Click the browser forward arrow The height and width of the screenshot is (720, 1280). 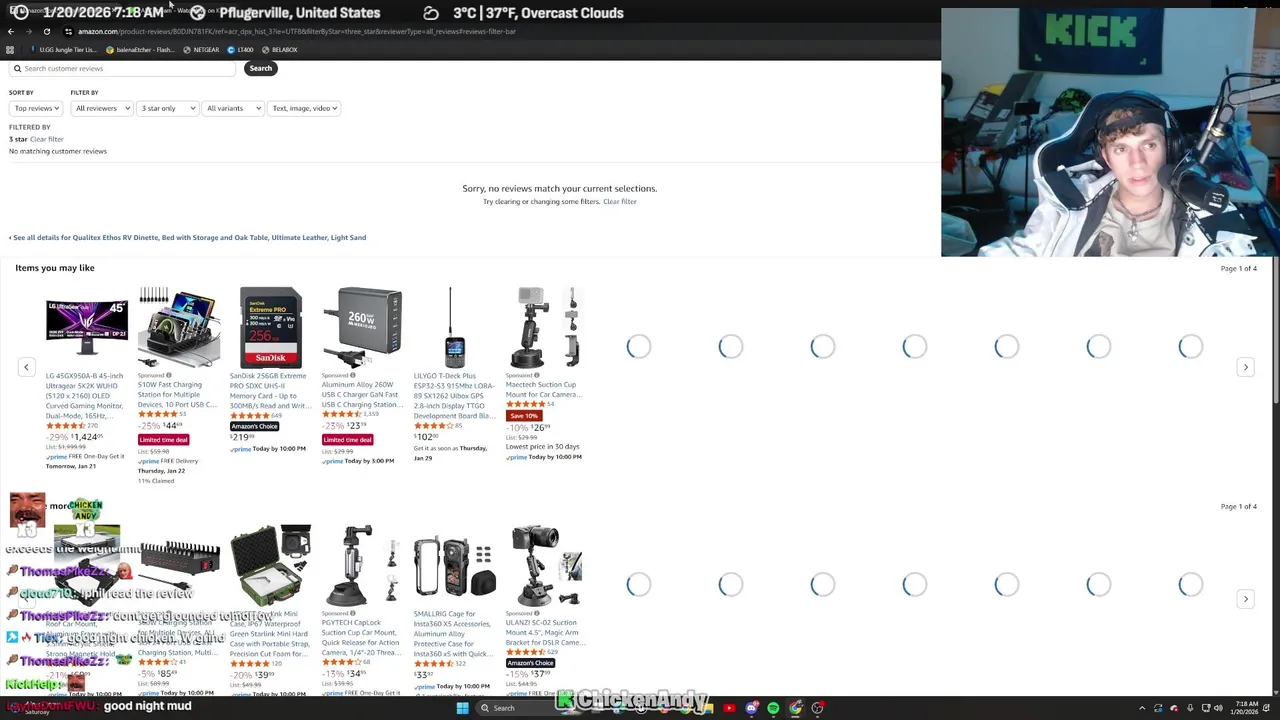28,31
